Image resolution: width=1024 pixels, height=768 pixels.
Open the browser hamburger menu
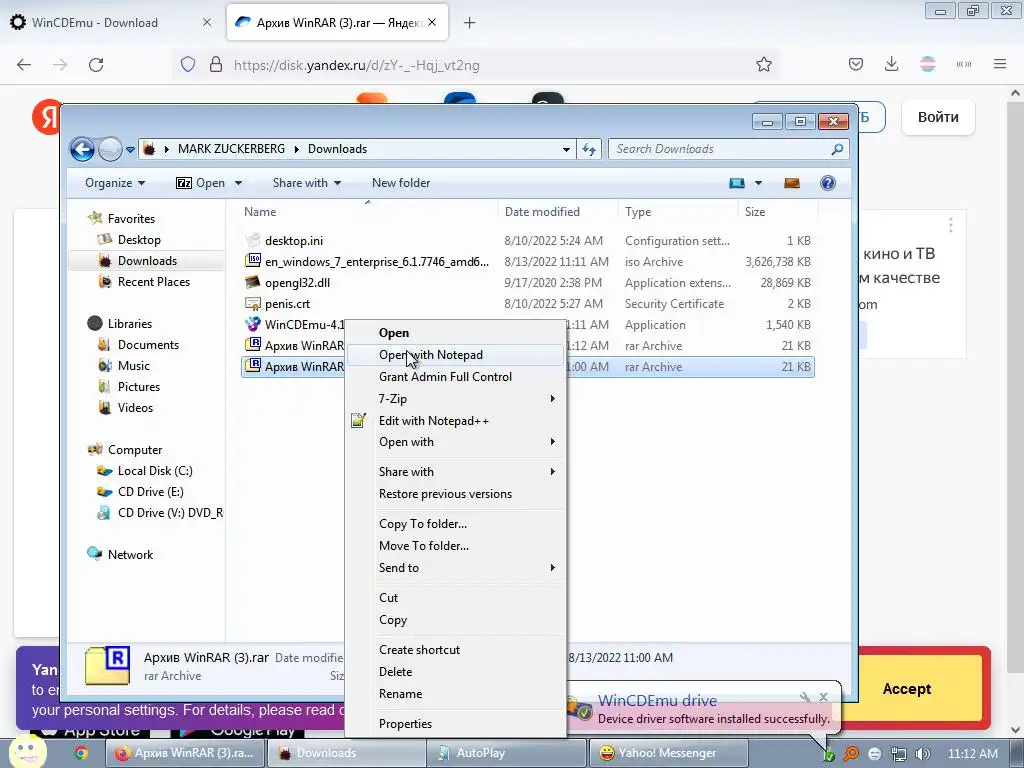[1000, 64]
